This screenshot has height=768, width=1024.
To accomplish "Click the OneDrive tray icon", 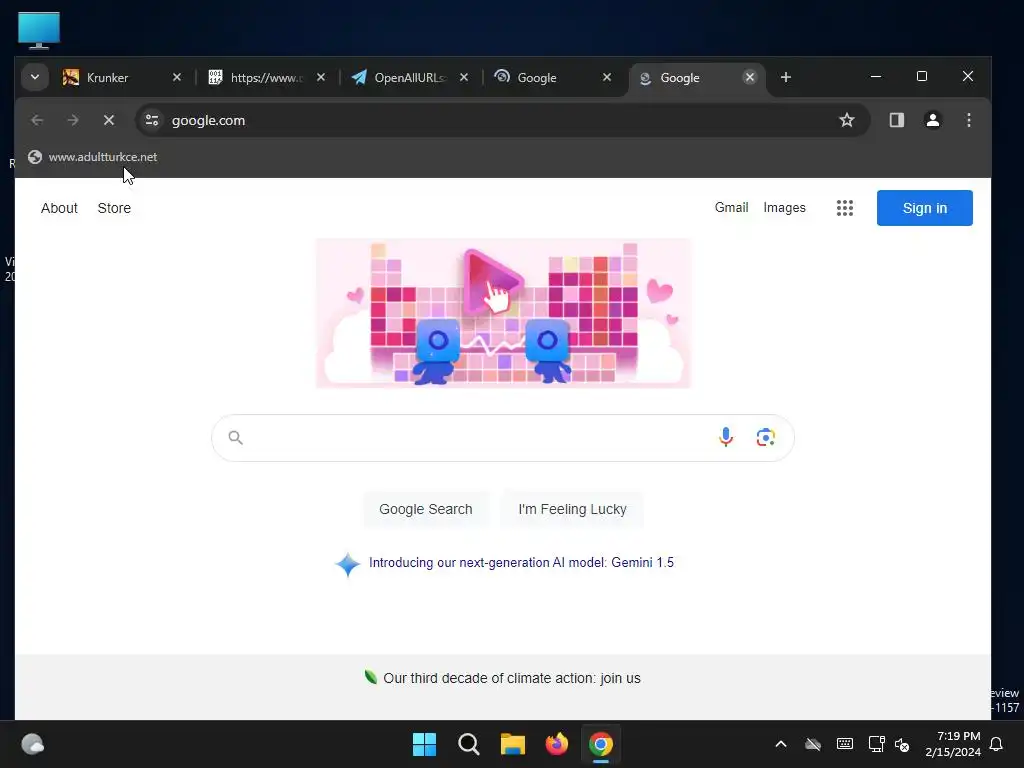I will [812, 744].
